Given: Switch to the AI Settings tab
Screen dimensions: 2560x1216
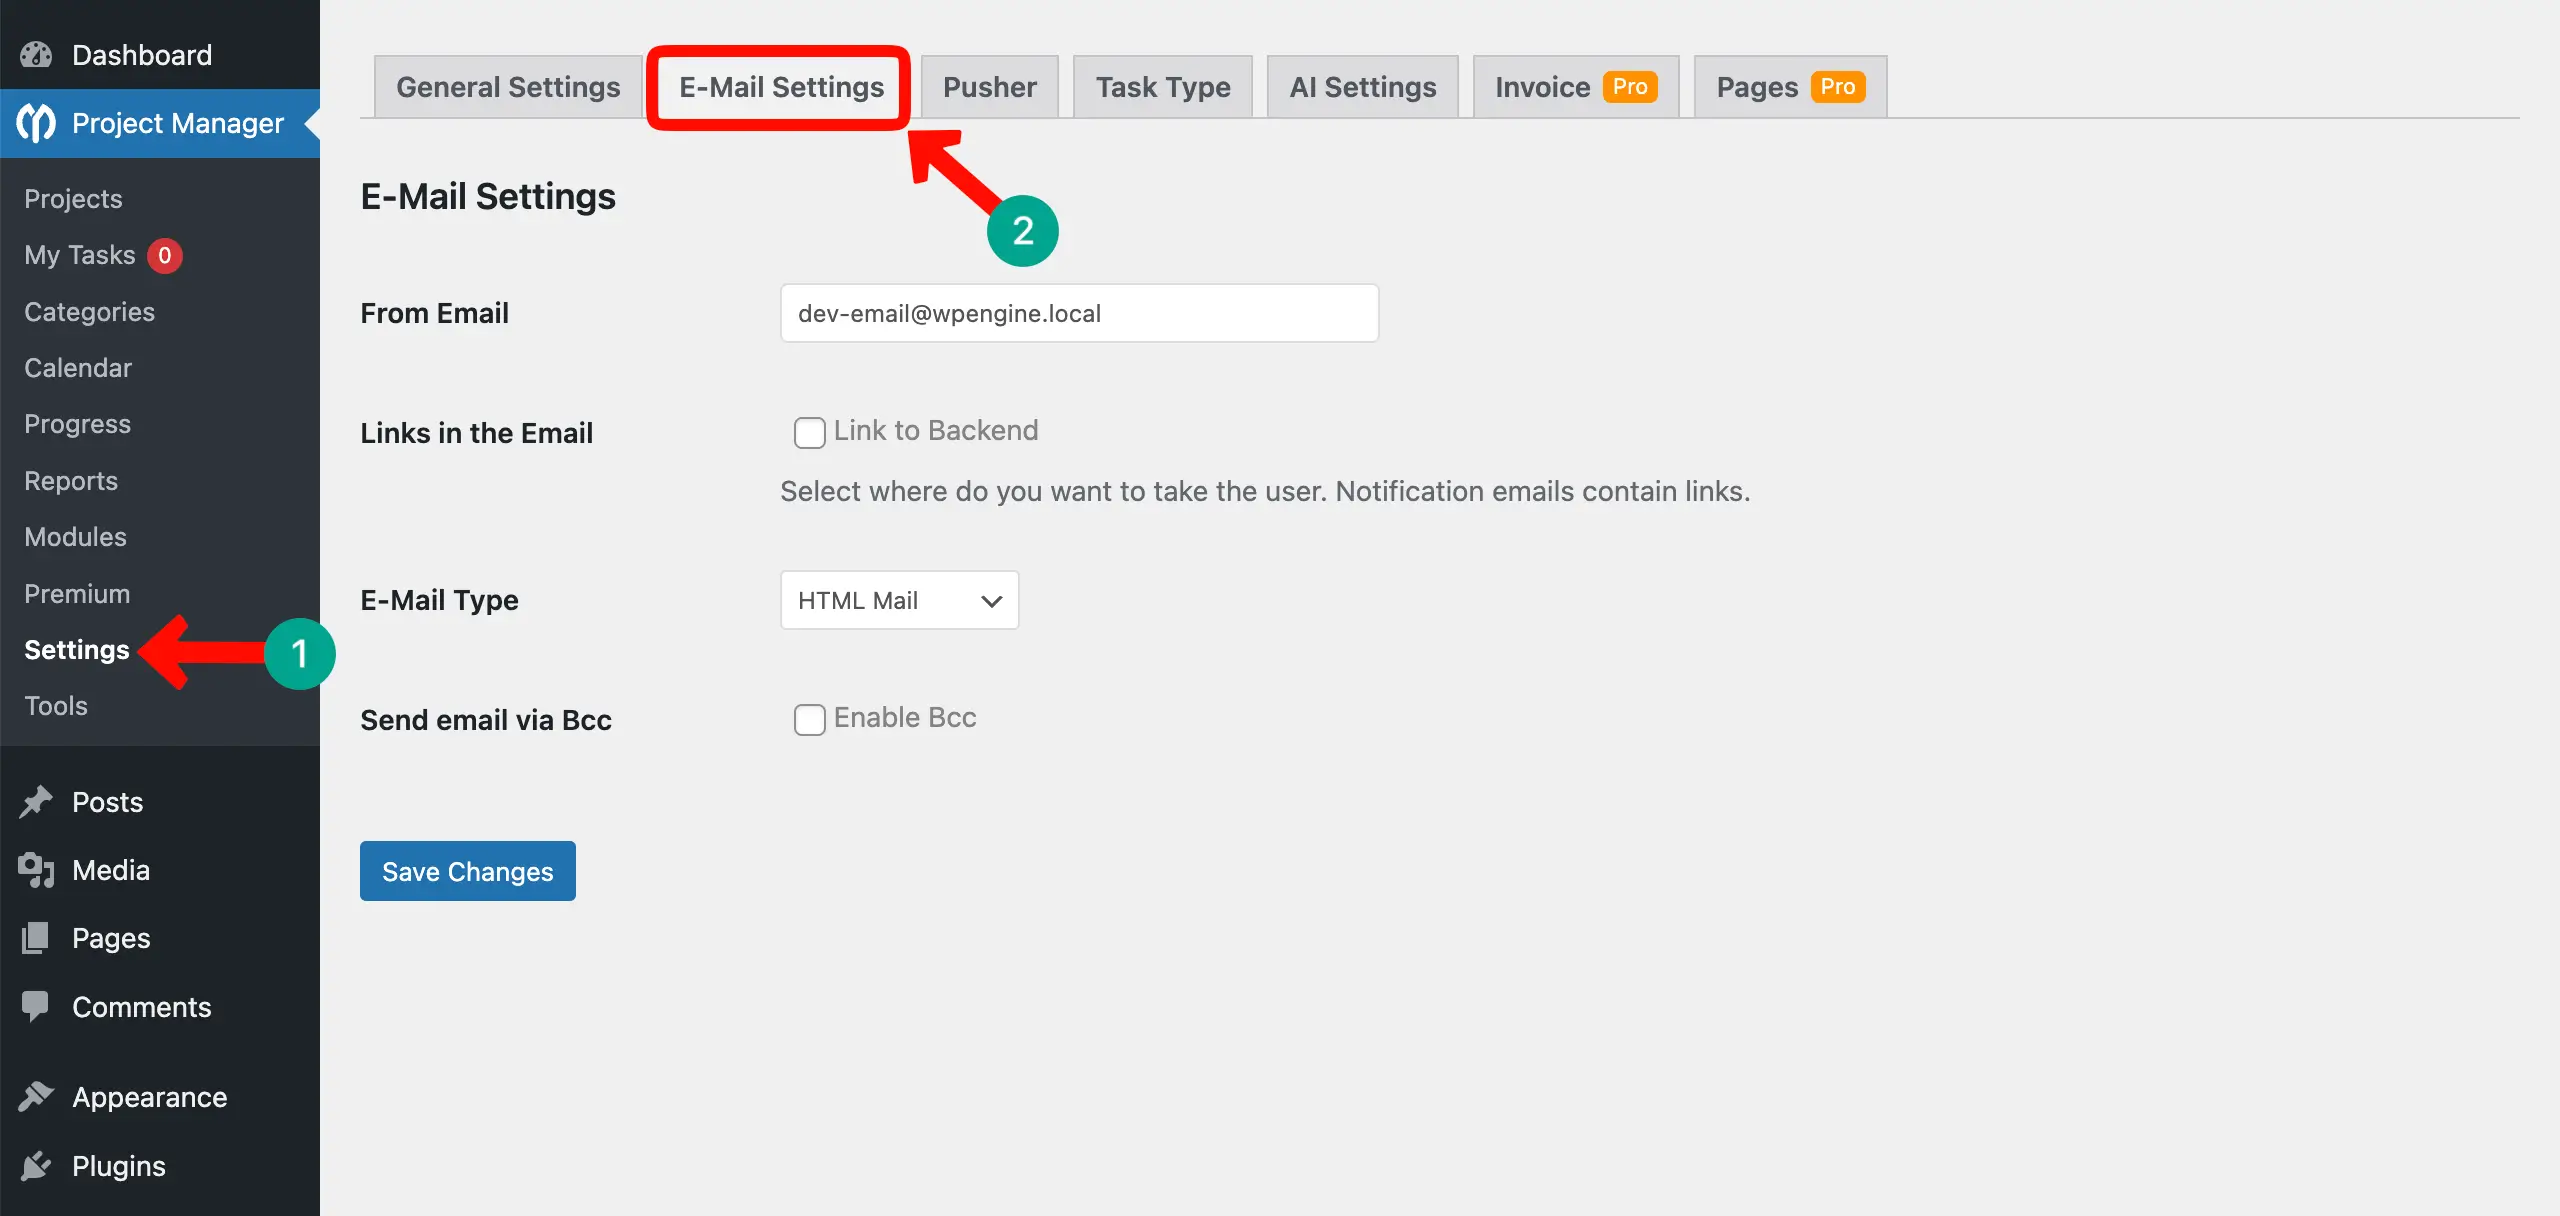Looking at the screenshot, I should pyautogui.click(x=1362, y=86).
